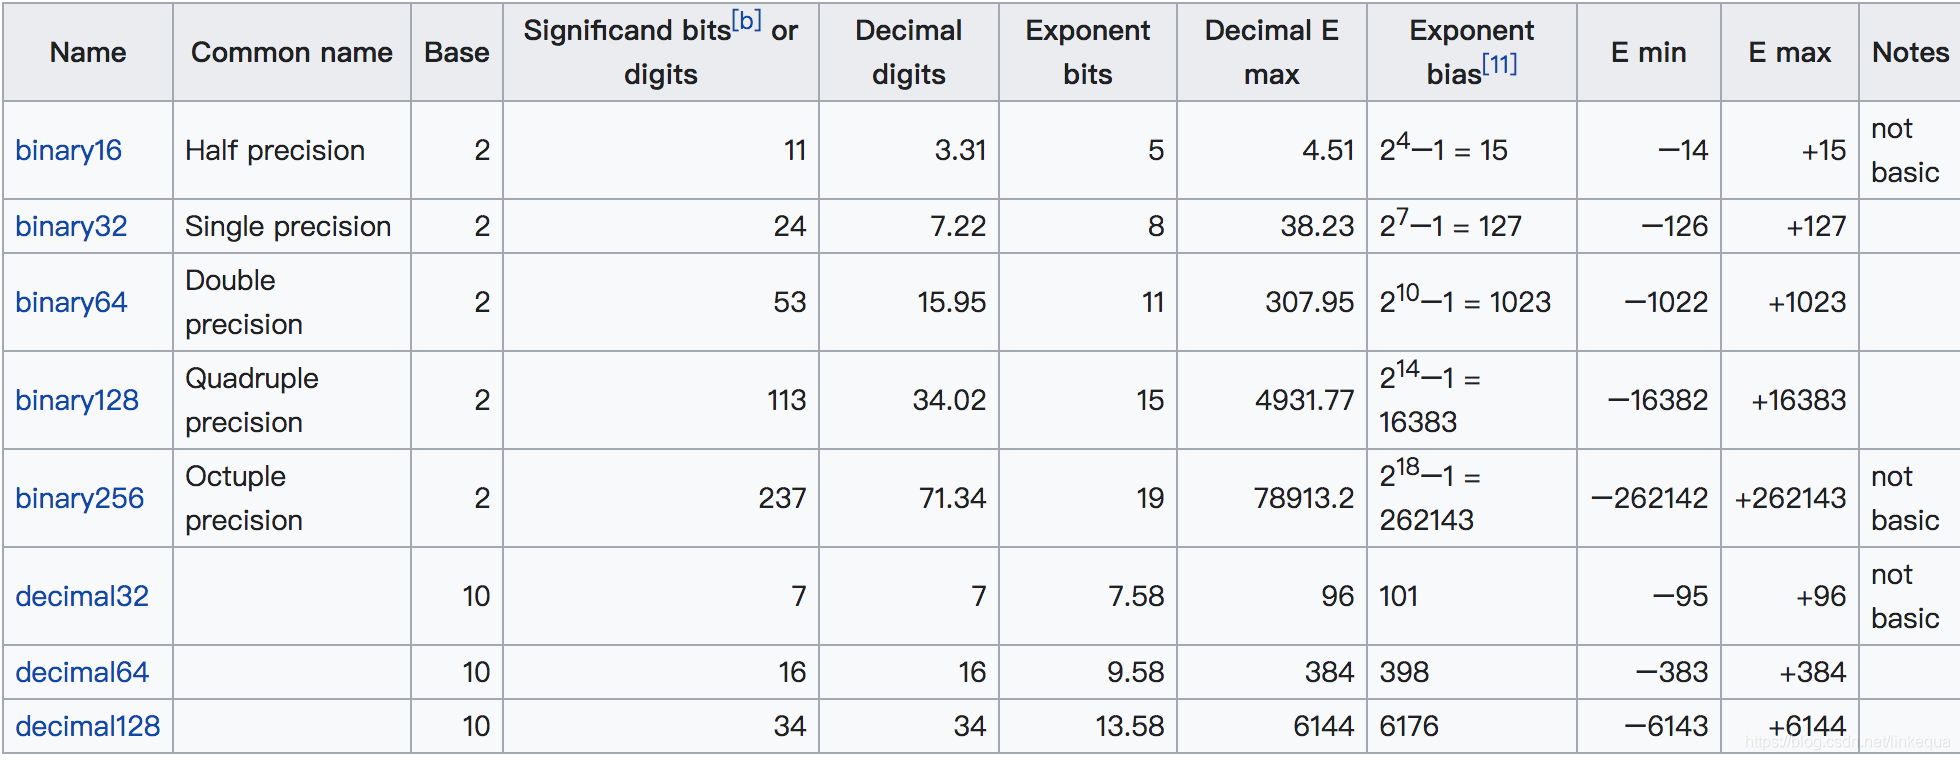Click the Decimal digits column header
1960x760 pixels.
[909, 52]
